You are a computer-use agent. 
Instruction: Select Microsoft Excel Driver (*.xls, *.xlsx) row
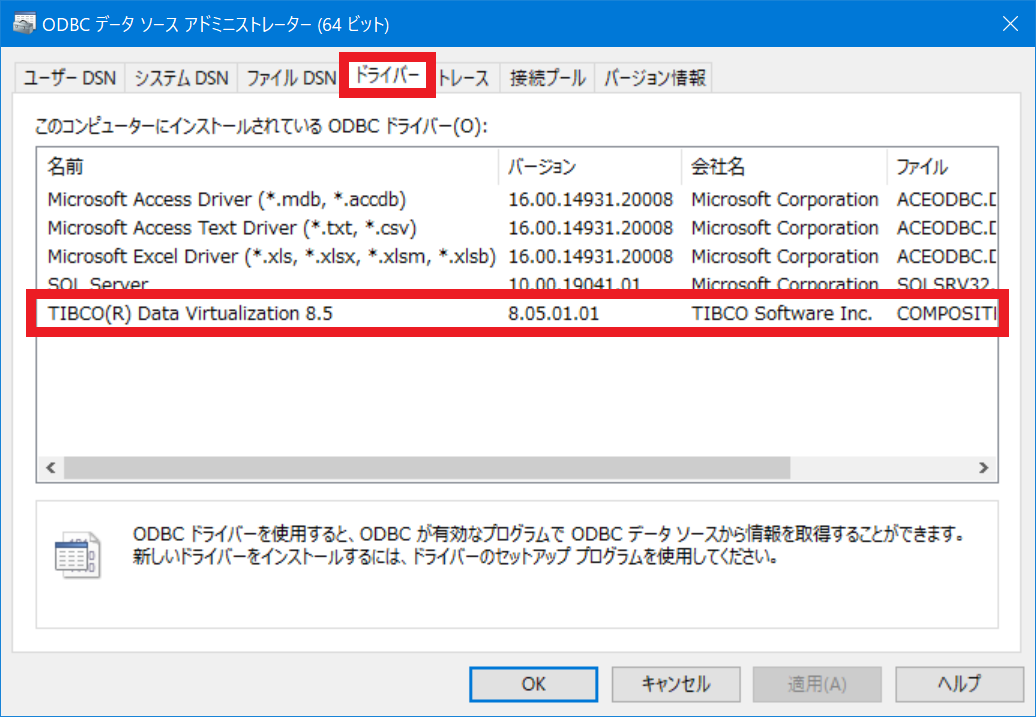point(517,256)
